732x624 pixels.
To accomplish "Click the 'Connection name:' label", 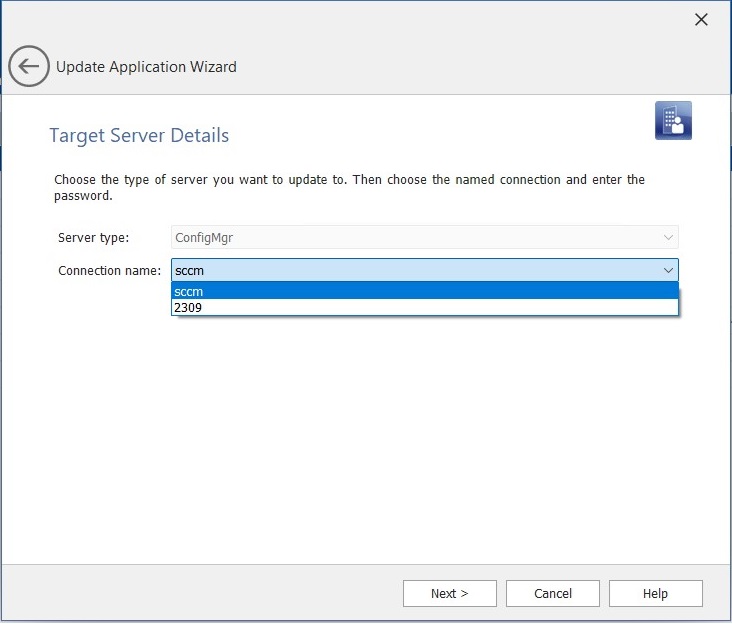I will [109, 270].
